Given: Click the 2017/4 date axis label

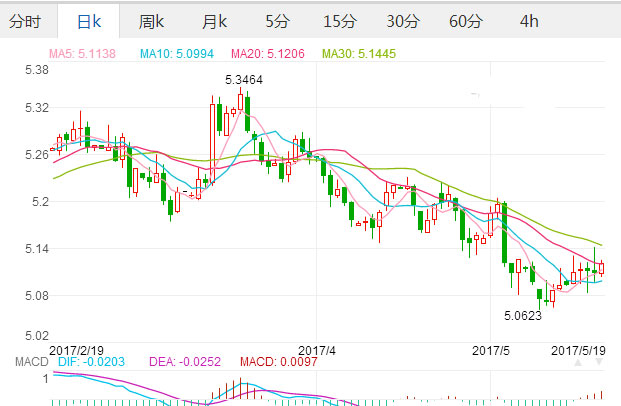Looking at the screenshot, I should pos(317,351).
